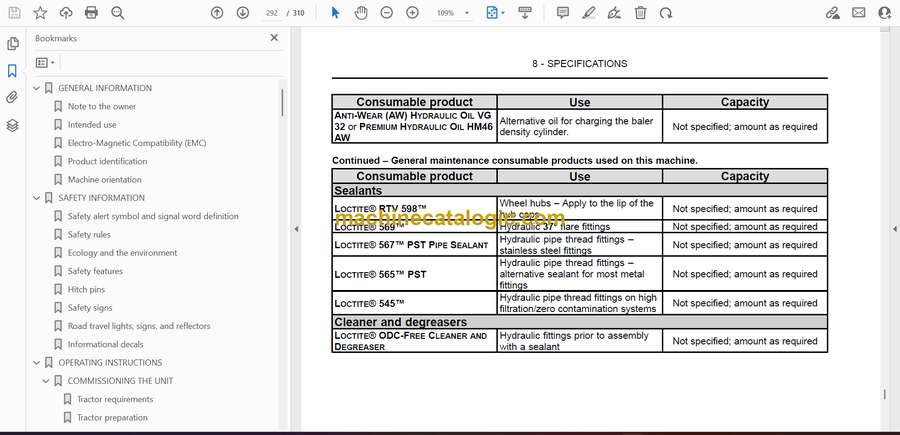Send the file by email
This screenshot has height=435, width=900.
pos(859,13)
